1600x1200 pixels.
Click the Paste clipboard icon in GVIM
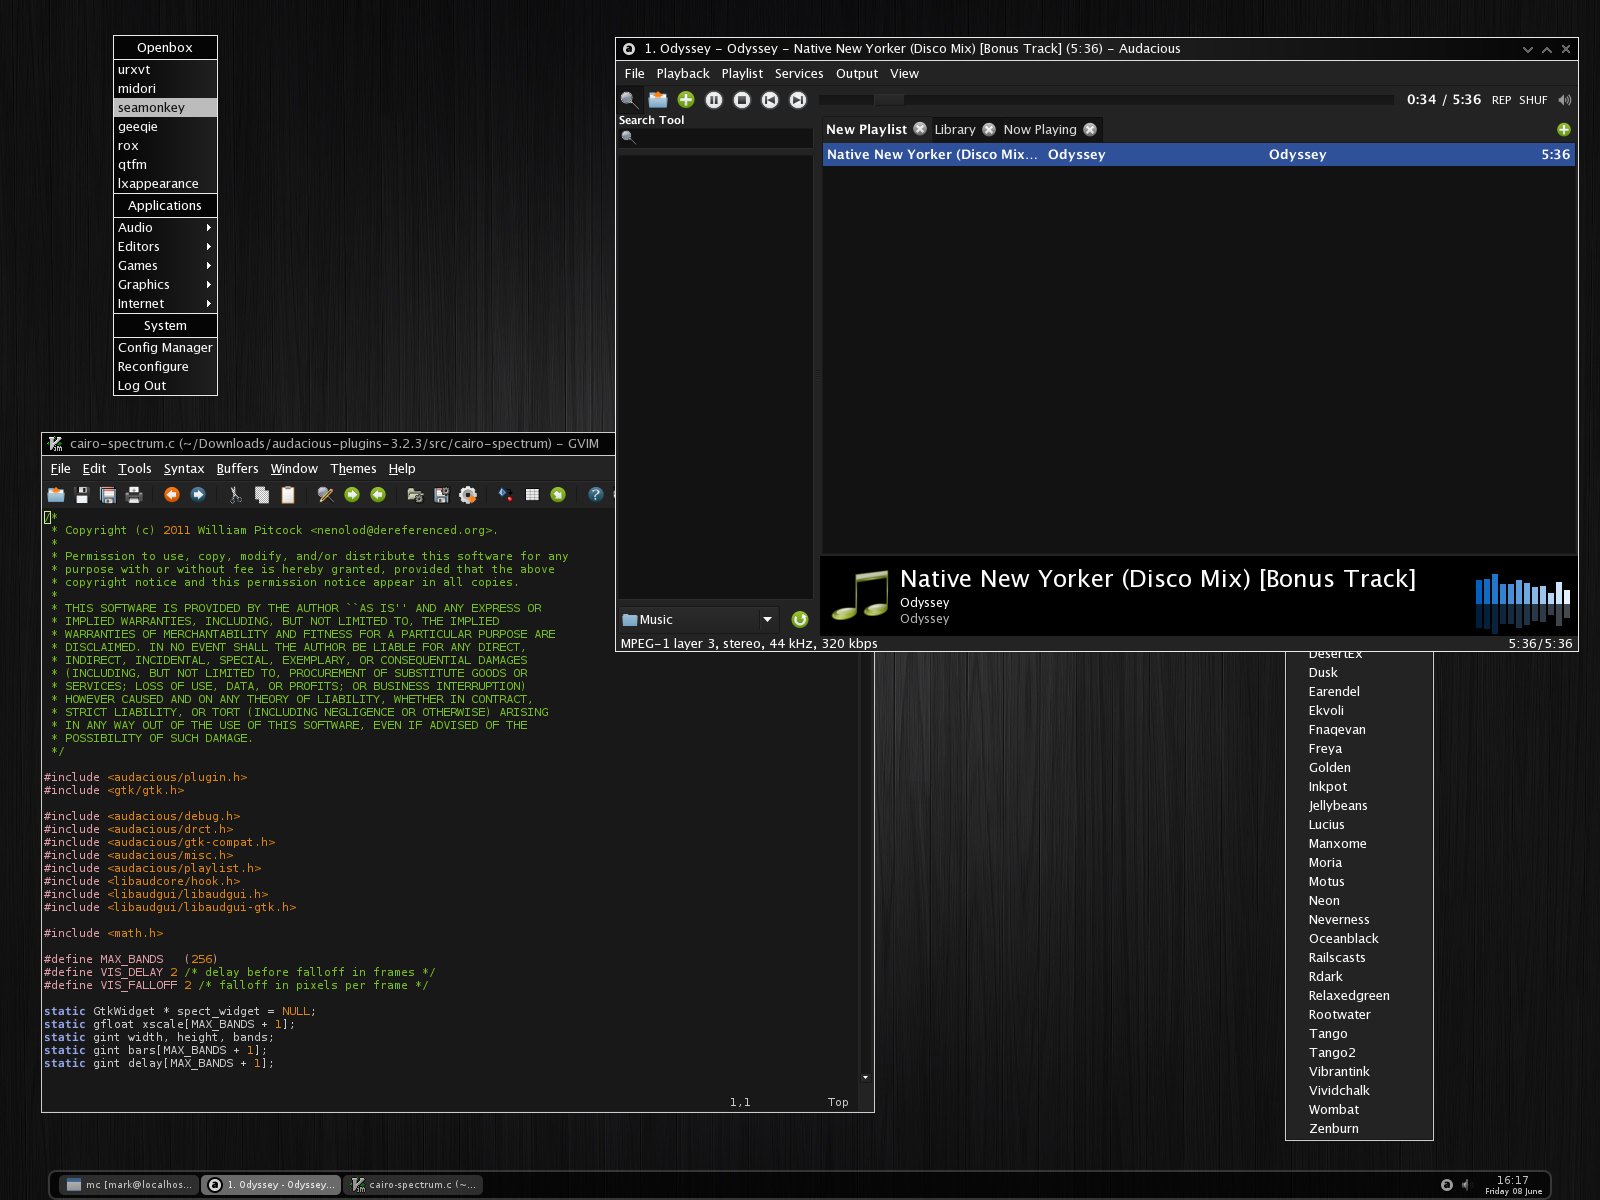(x=288, y=494)
